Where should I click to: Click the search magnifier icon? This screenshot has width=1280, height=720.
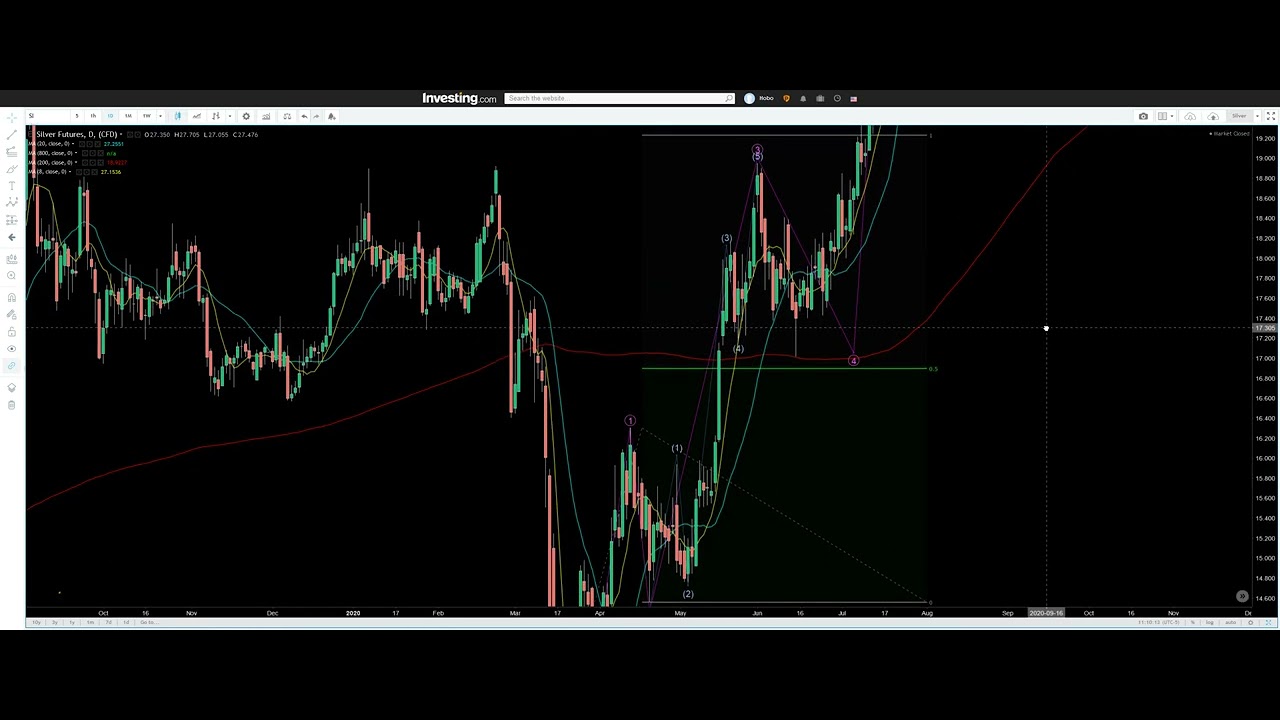tap(729, 98)
